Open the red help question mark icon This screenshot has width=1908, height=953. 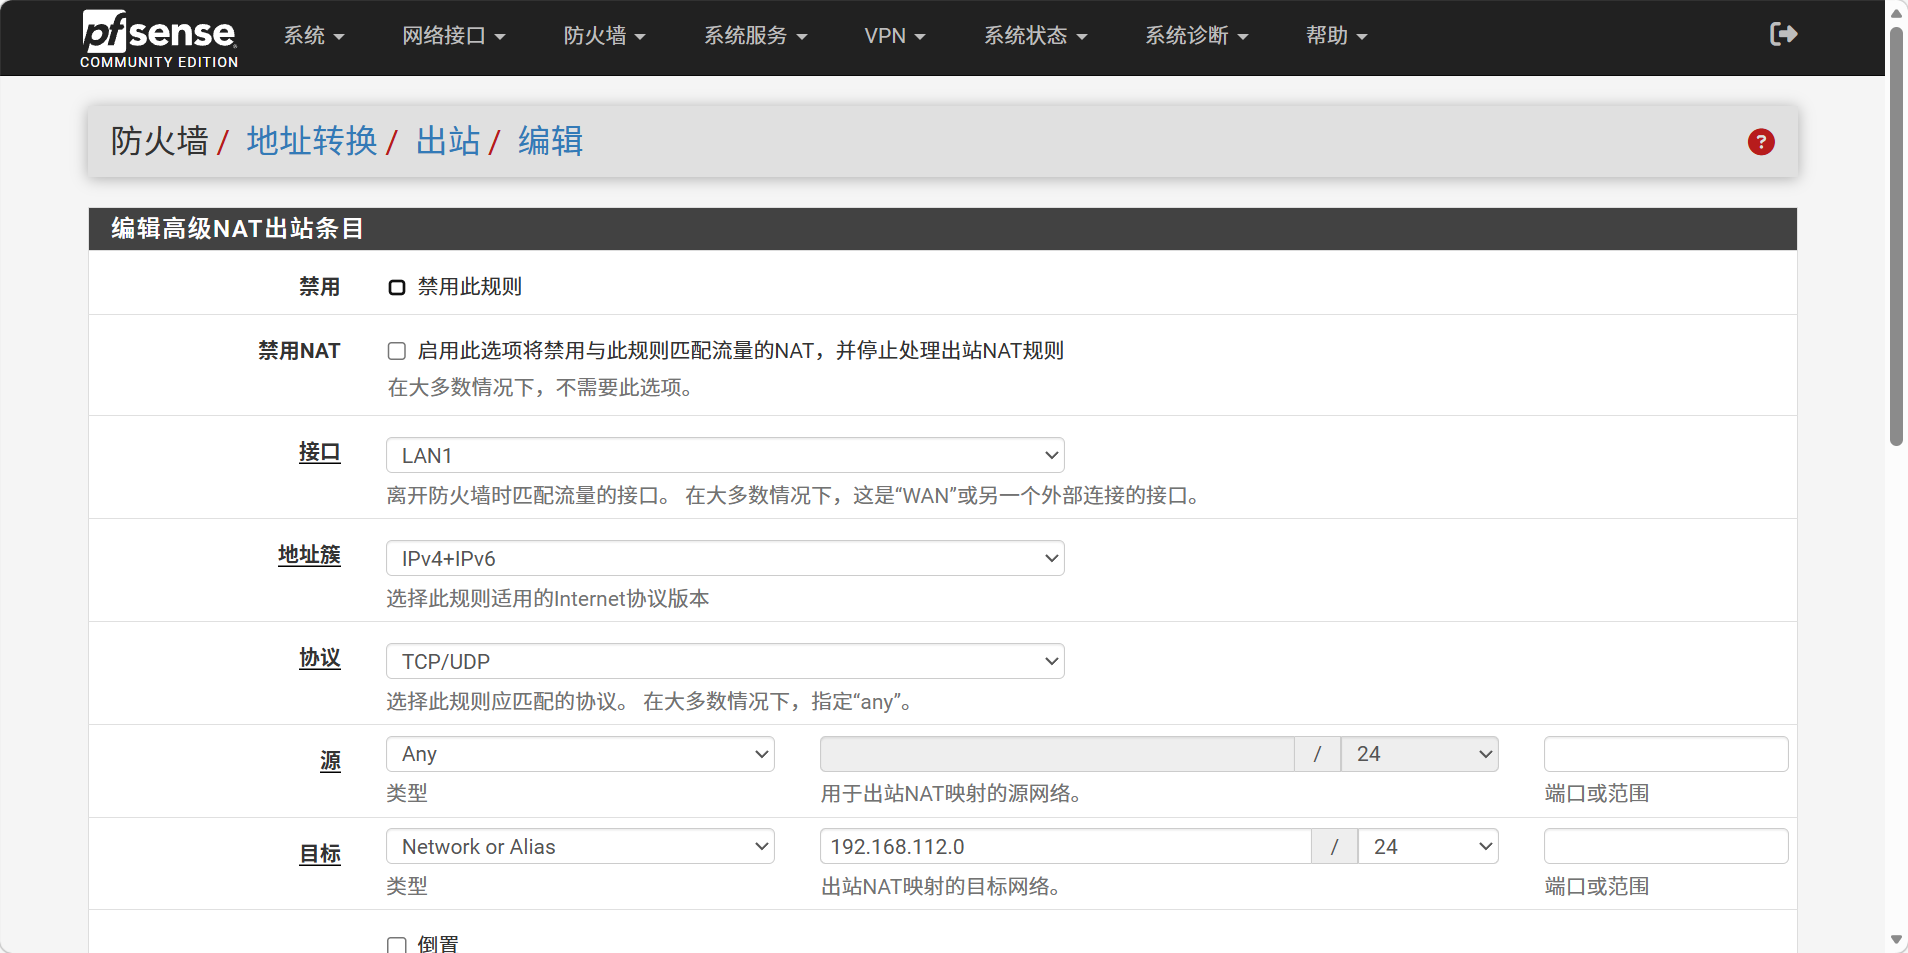(1760, 142)
